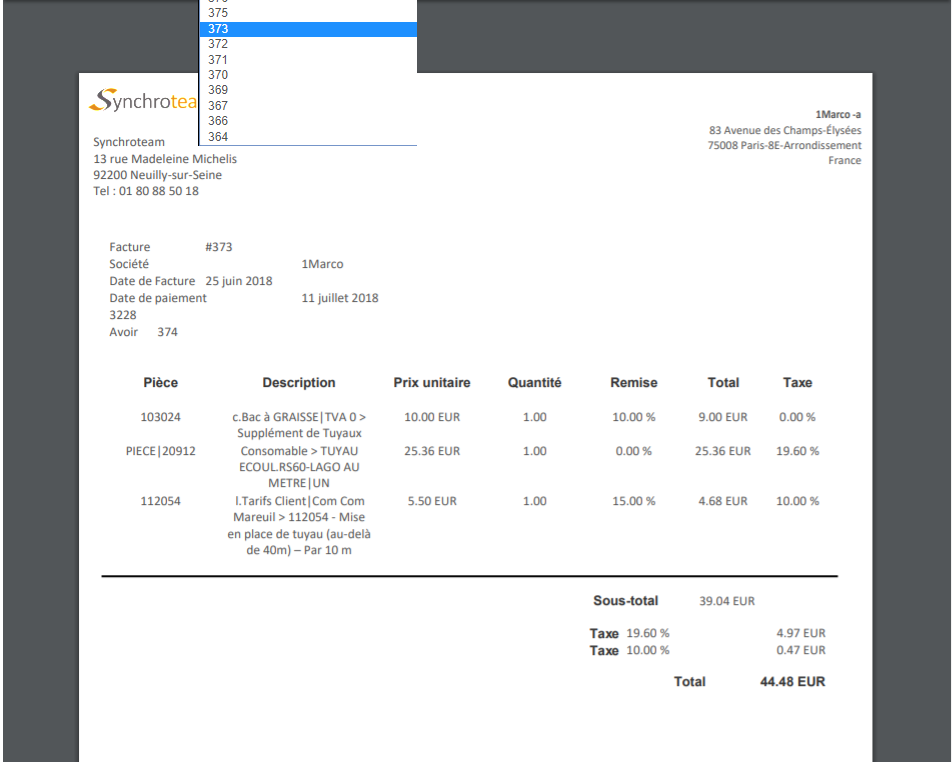The image size is (952, 762).
Task: Click the 19.60 % tax cell for PIECE|20912
Action: 797,451
